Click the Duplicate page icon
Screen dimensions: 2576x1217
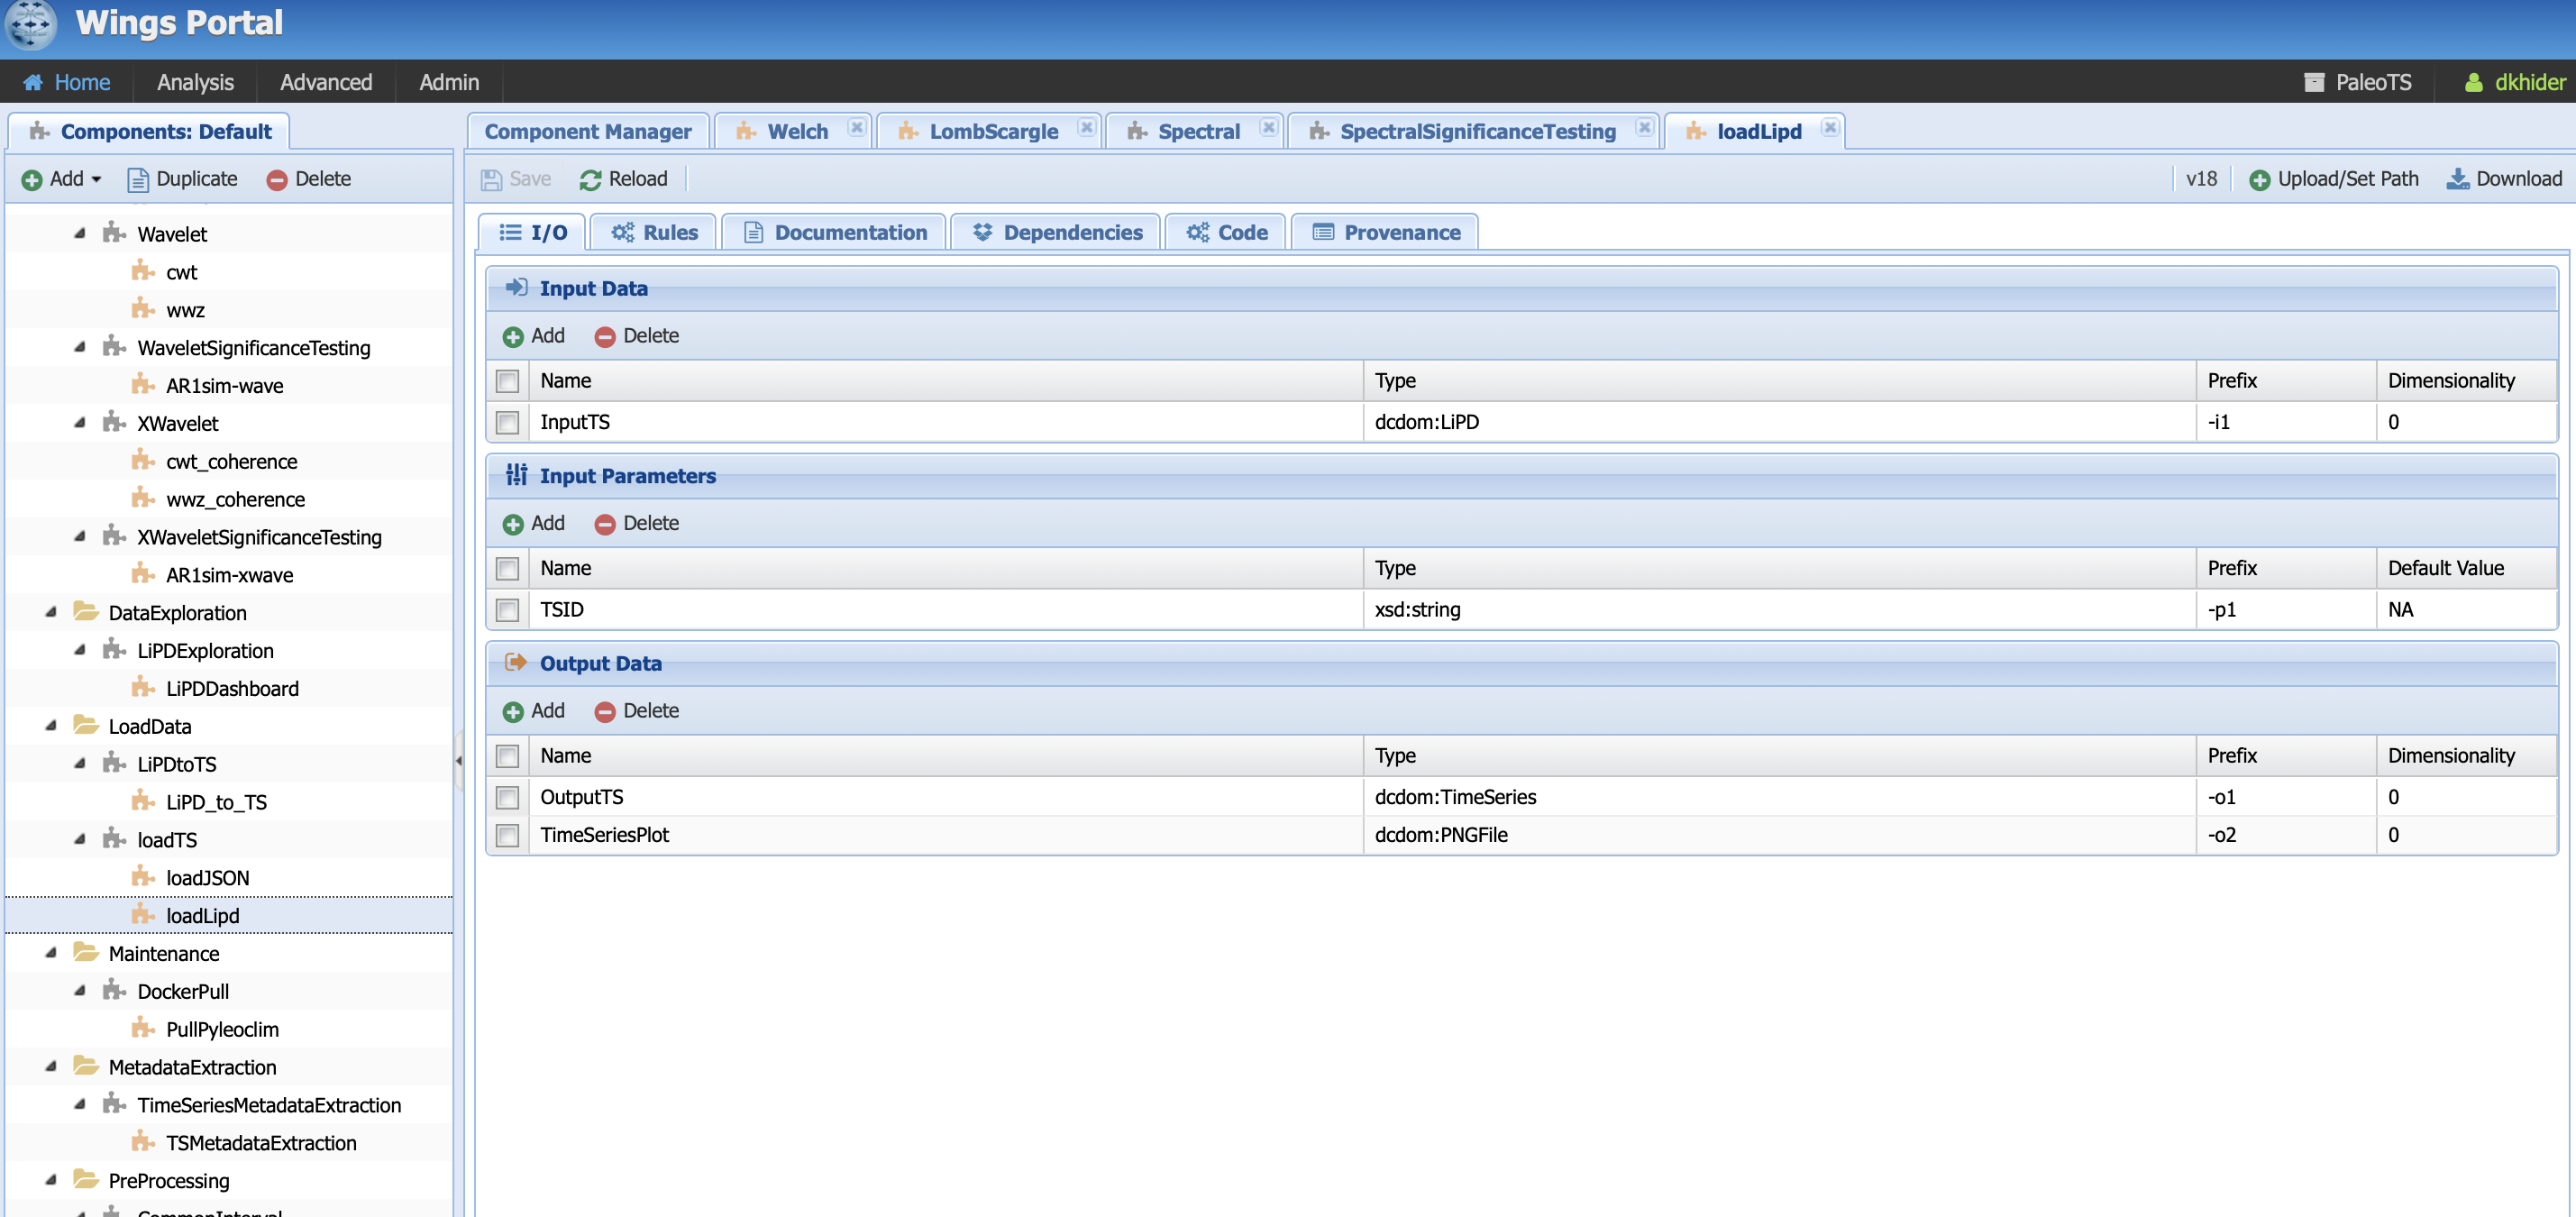coord(138,179)
